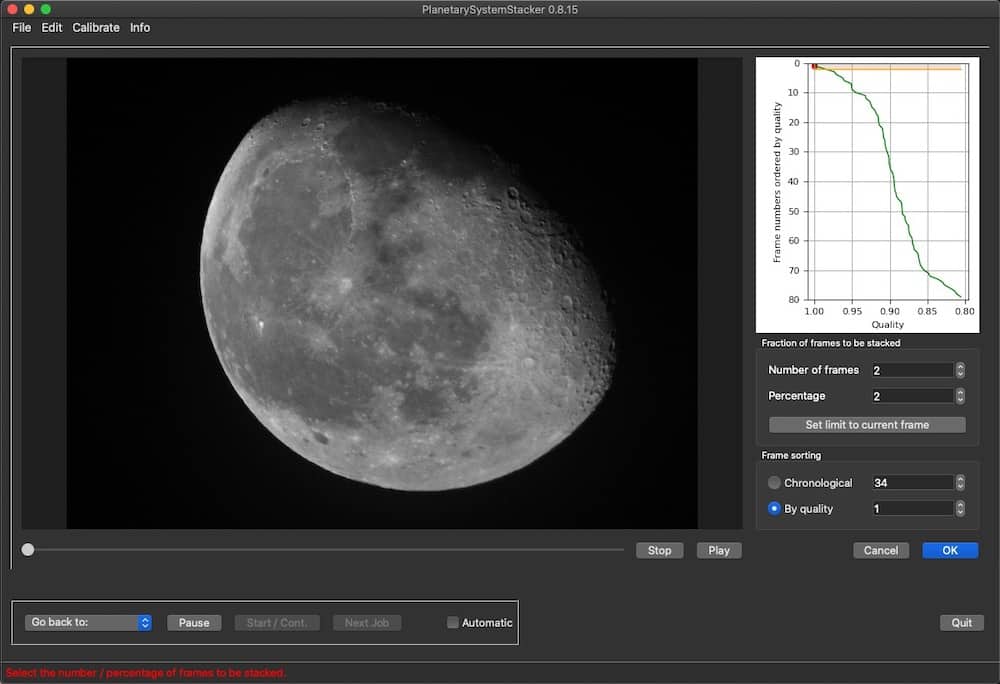Click the Number of frames stepper arrows

tap(960, 370)
